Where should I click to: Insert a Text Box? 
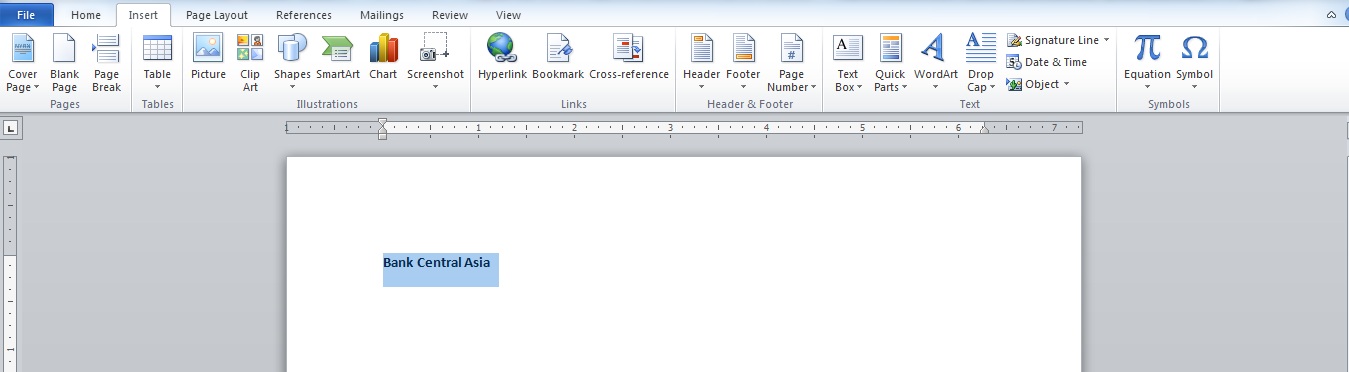pos(847,62)
